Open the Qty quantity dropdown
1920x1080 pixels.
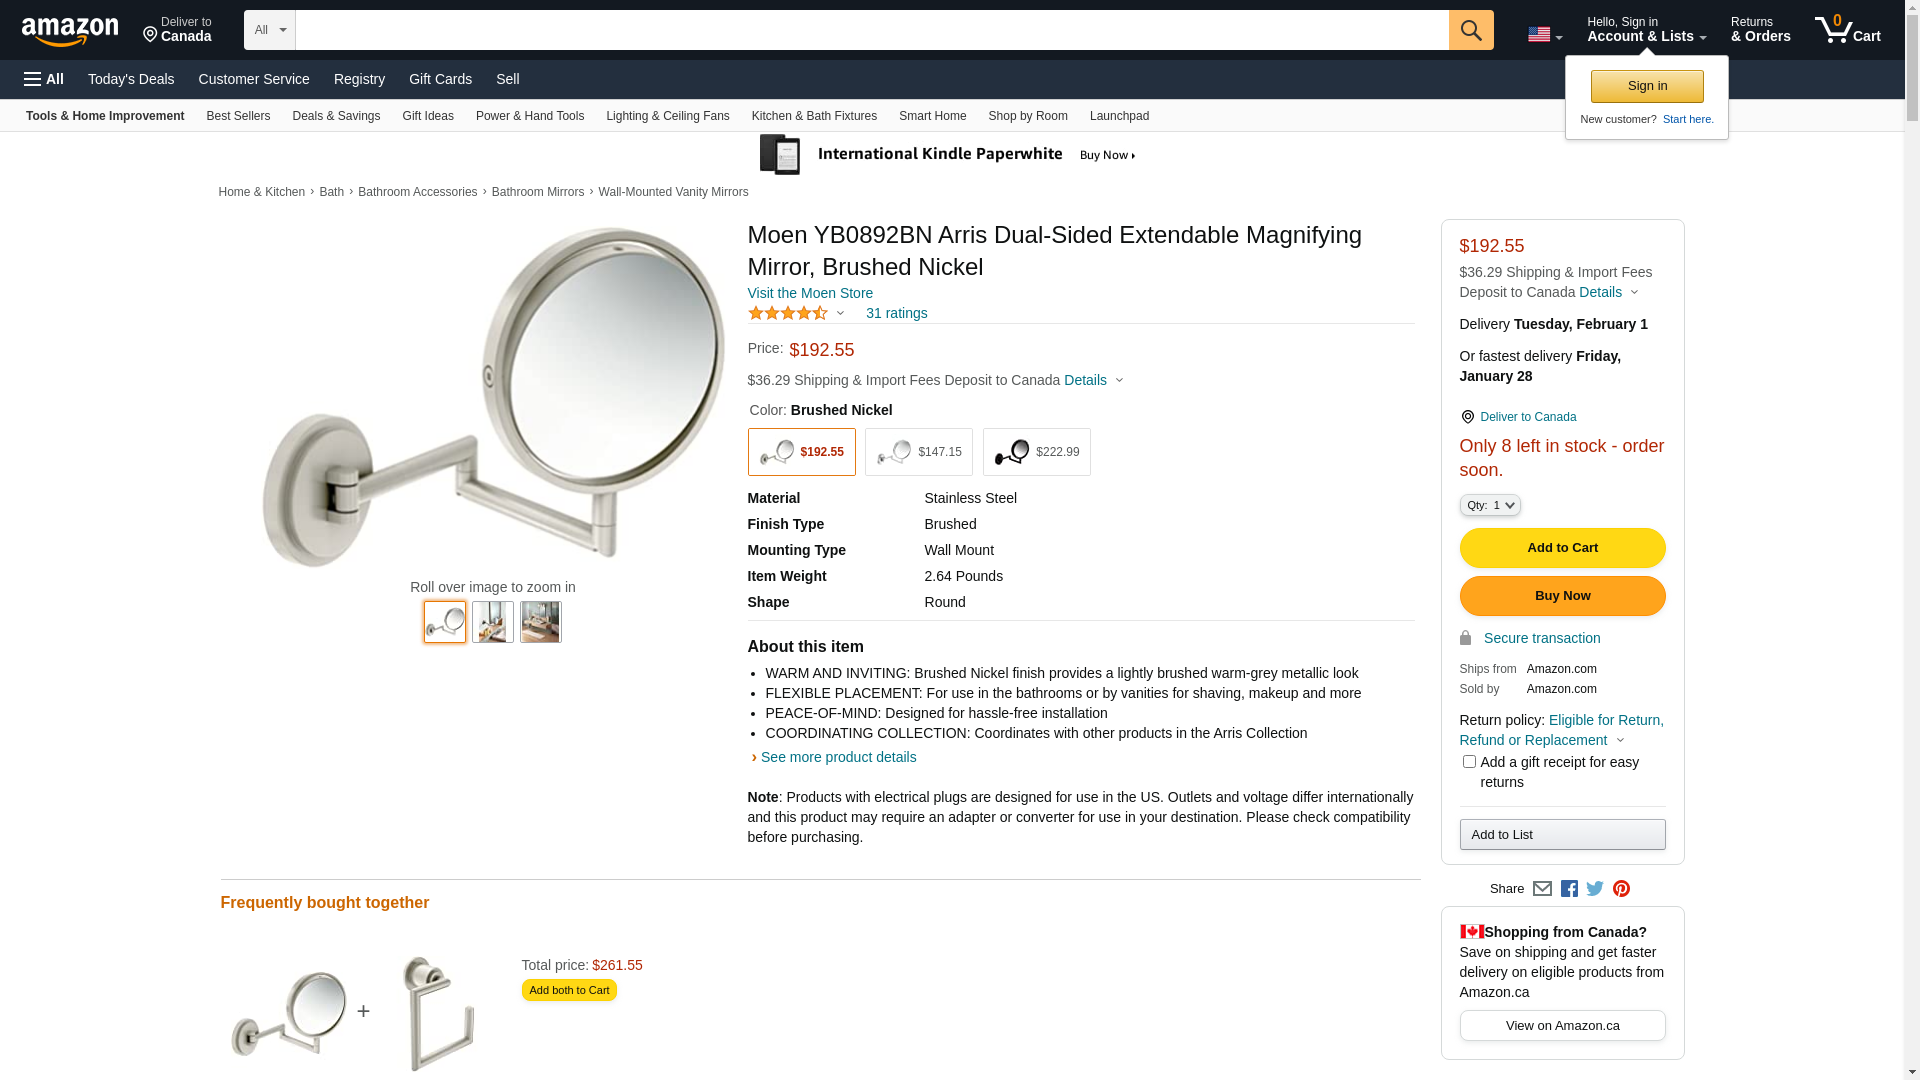[1490, 505]
